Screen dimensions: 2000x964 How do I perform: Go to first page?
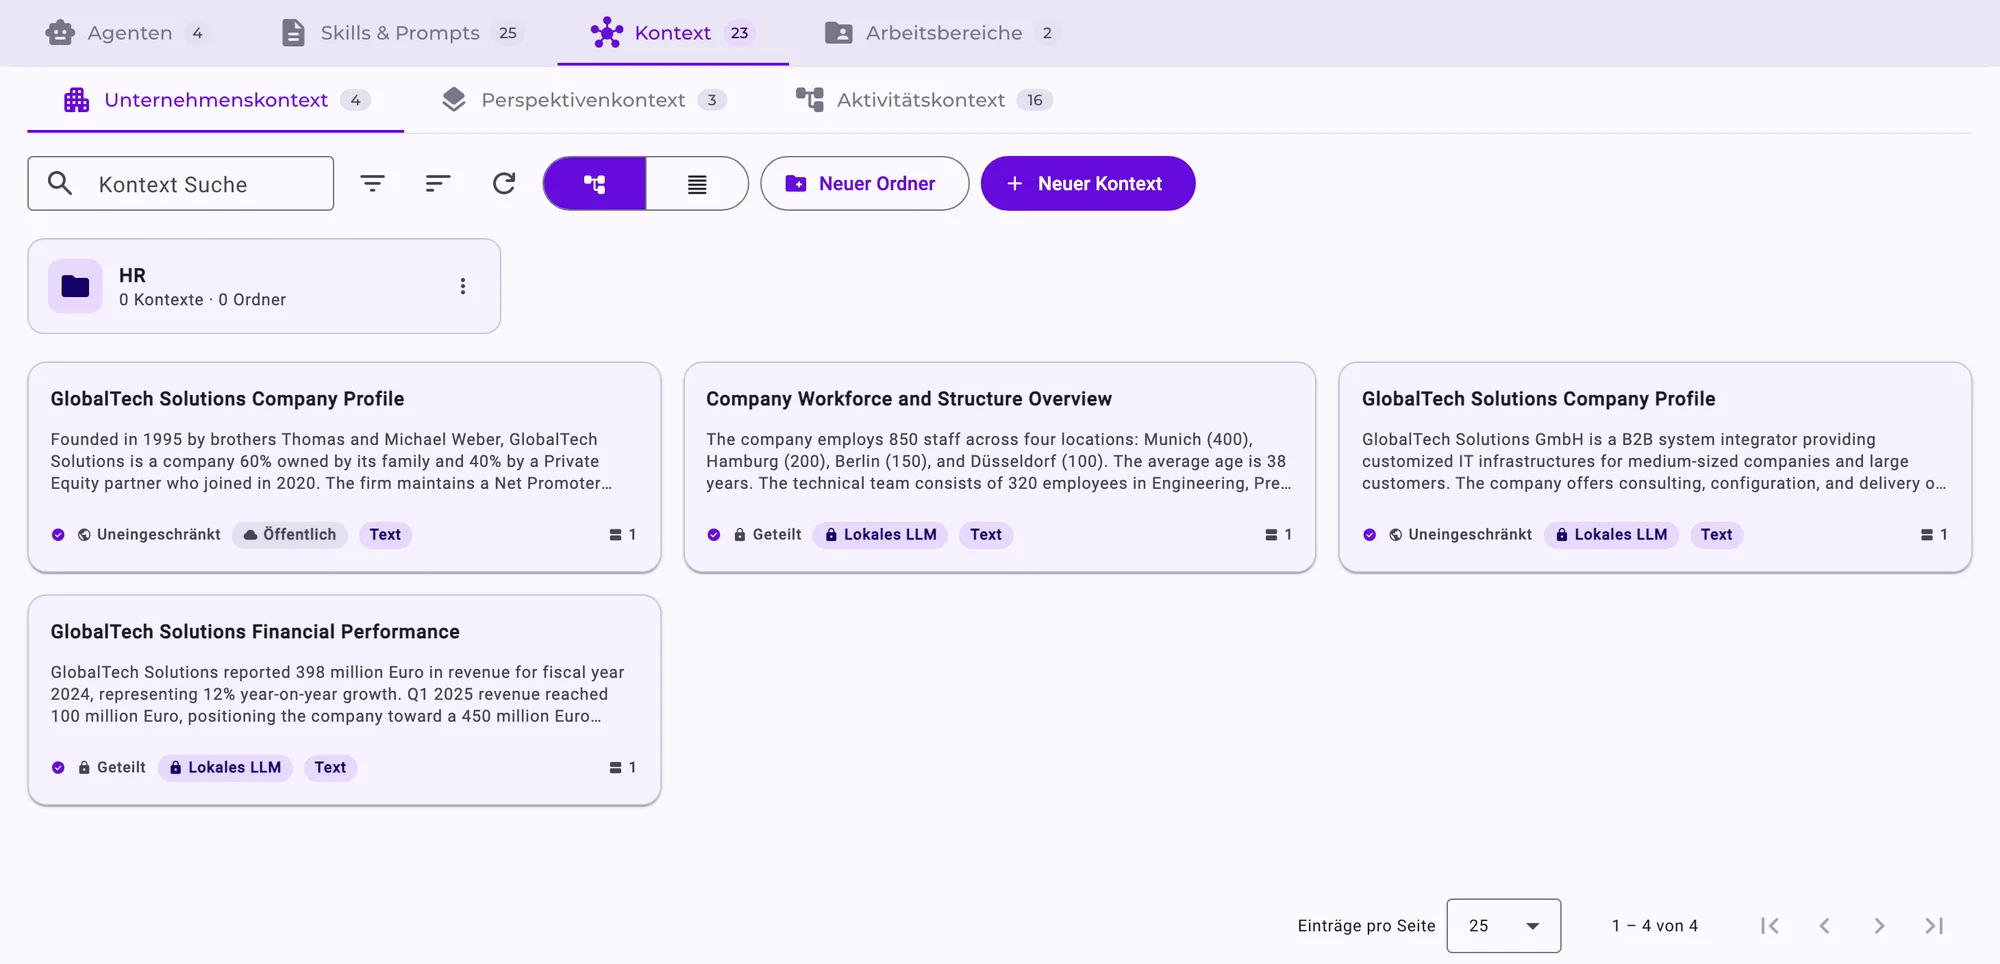pyautogui.click(x=1770, y=926)
